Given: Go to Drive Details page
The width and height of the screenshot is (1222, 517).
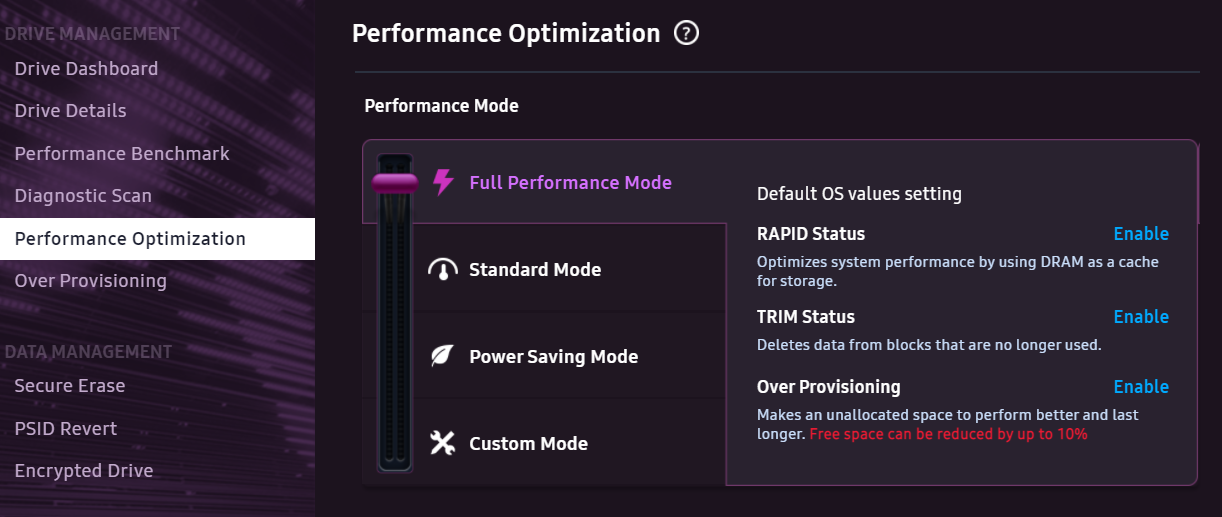Looking at the screenshot, I should click(70, 111).
